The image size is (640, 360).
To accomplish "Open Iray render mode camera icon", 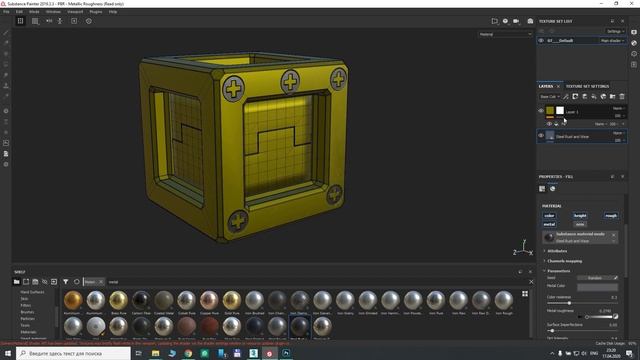I will pos(530,21).
